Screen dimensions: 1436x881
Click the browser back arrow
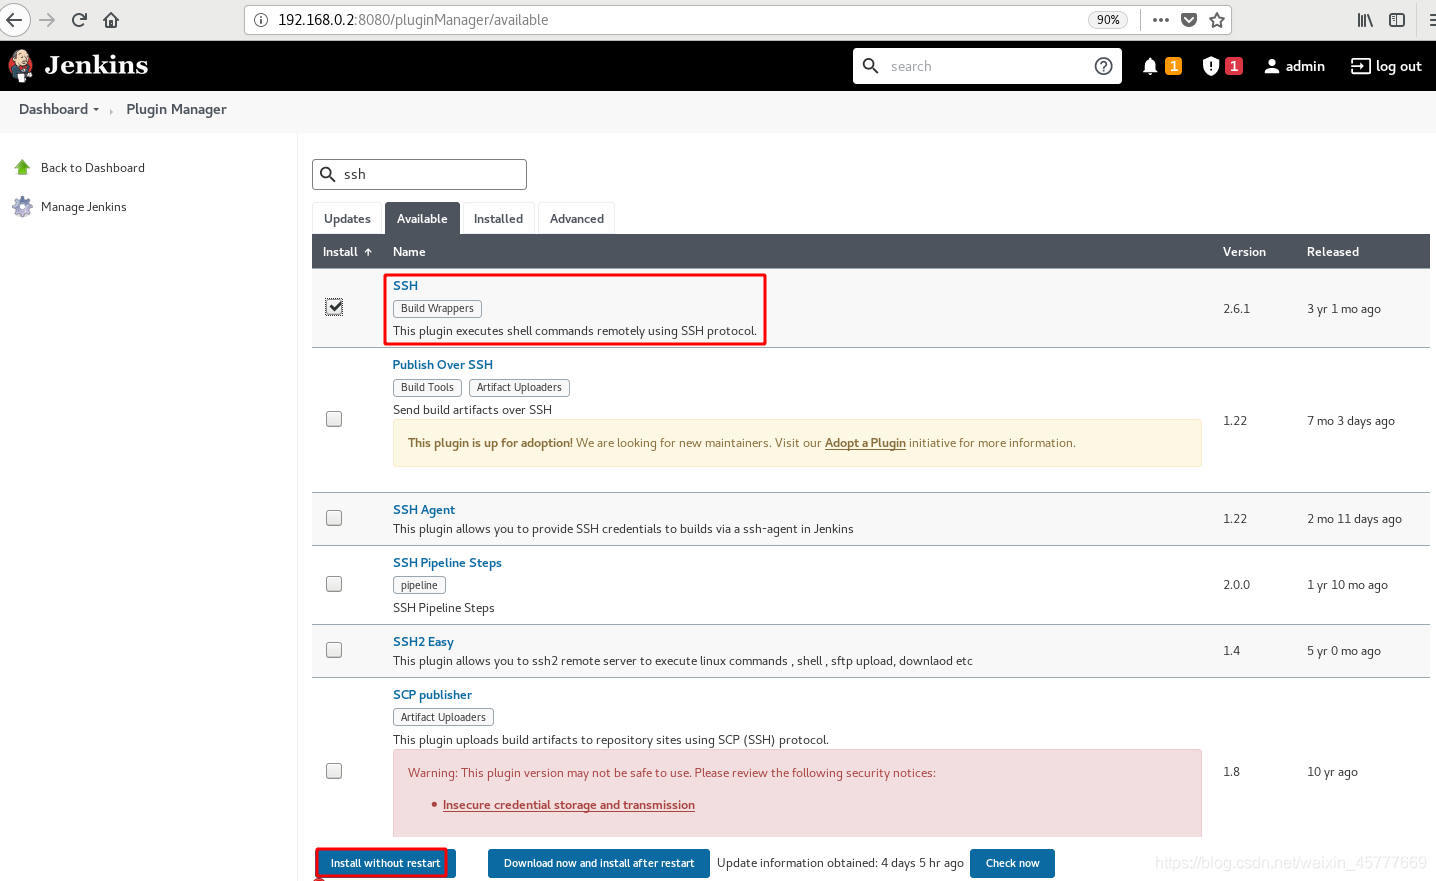click(14, 20)
